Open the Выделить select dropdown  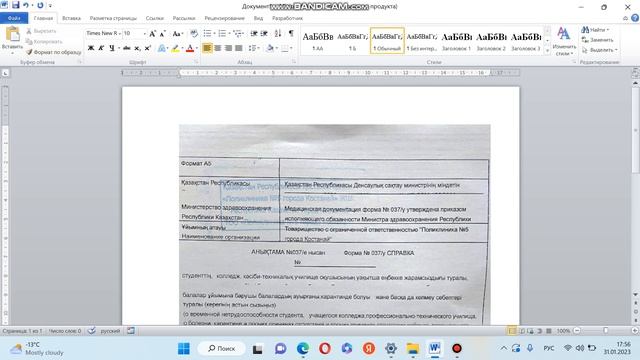coord(600,50)
